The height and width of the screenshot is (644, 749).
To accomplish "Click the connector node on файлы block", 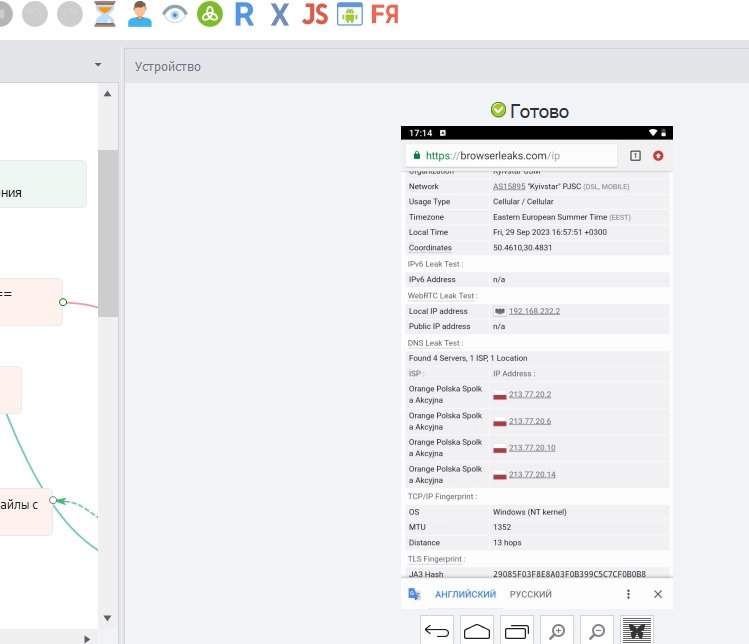I will (x=53, y=500).
